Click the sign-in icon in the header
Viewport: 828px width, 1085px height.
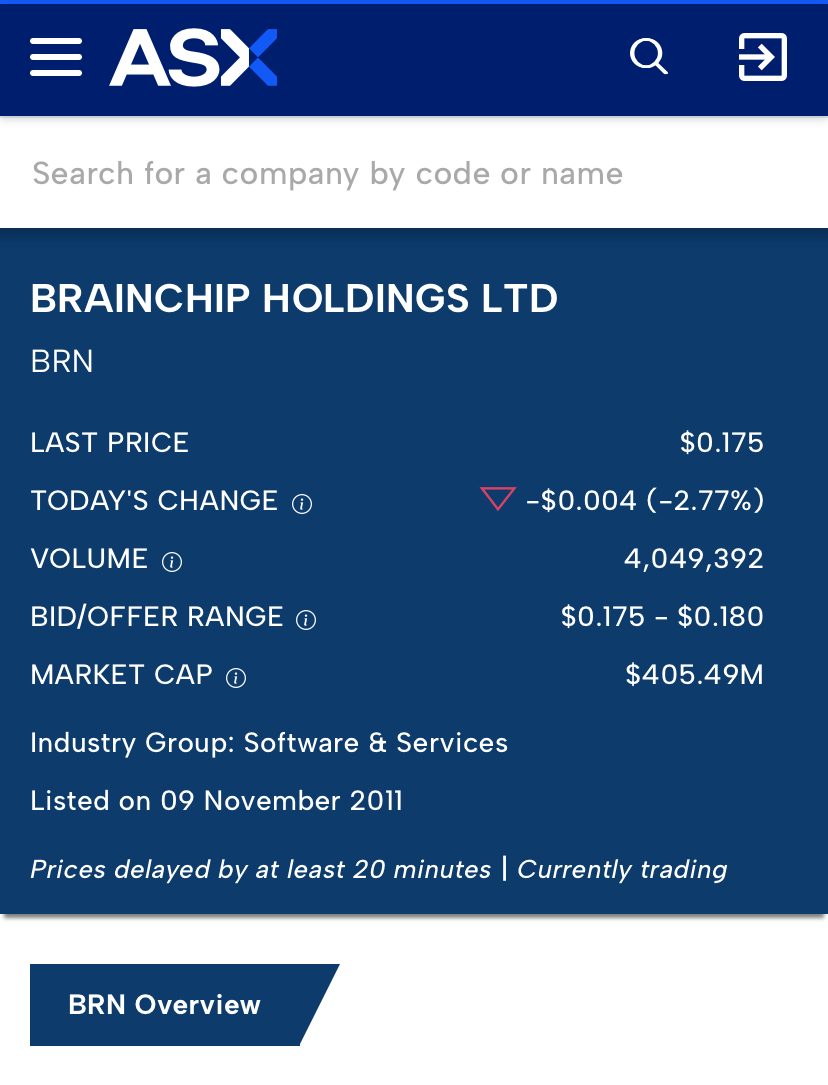[762, 57]
